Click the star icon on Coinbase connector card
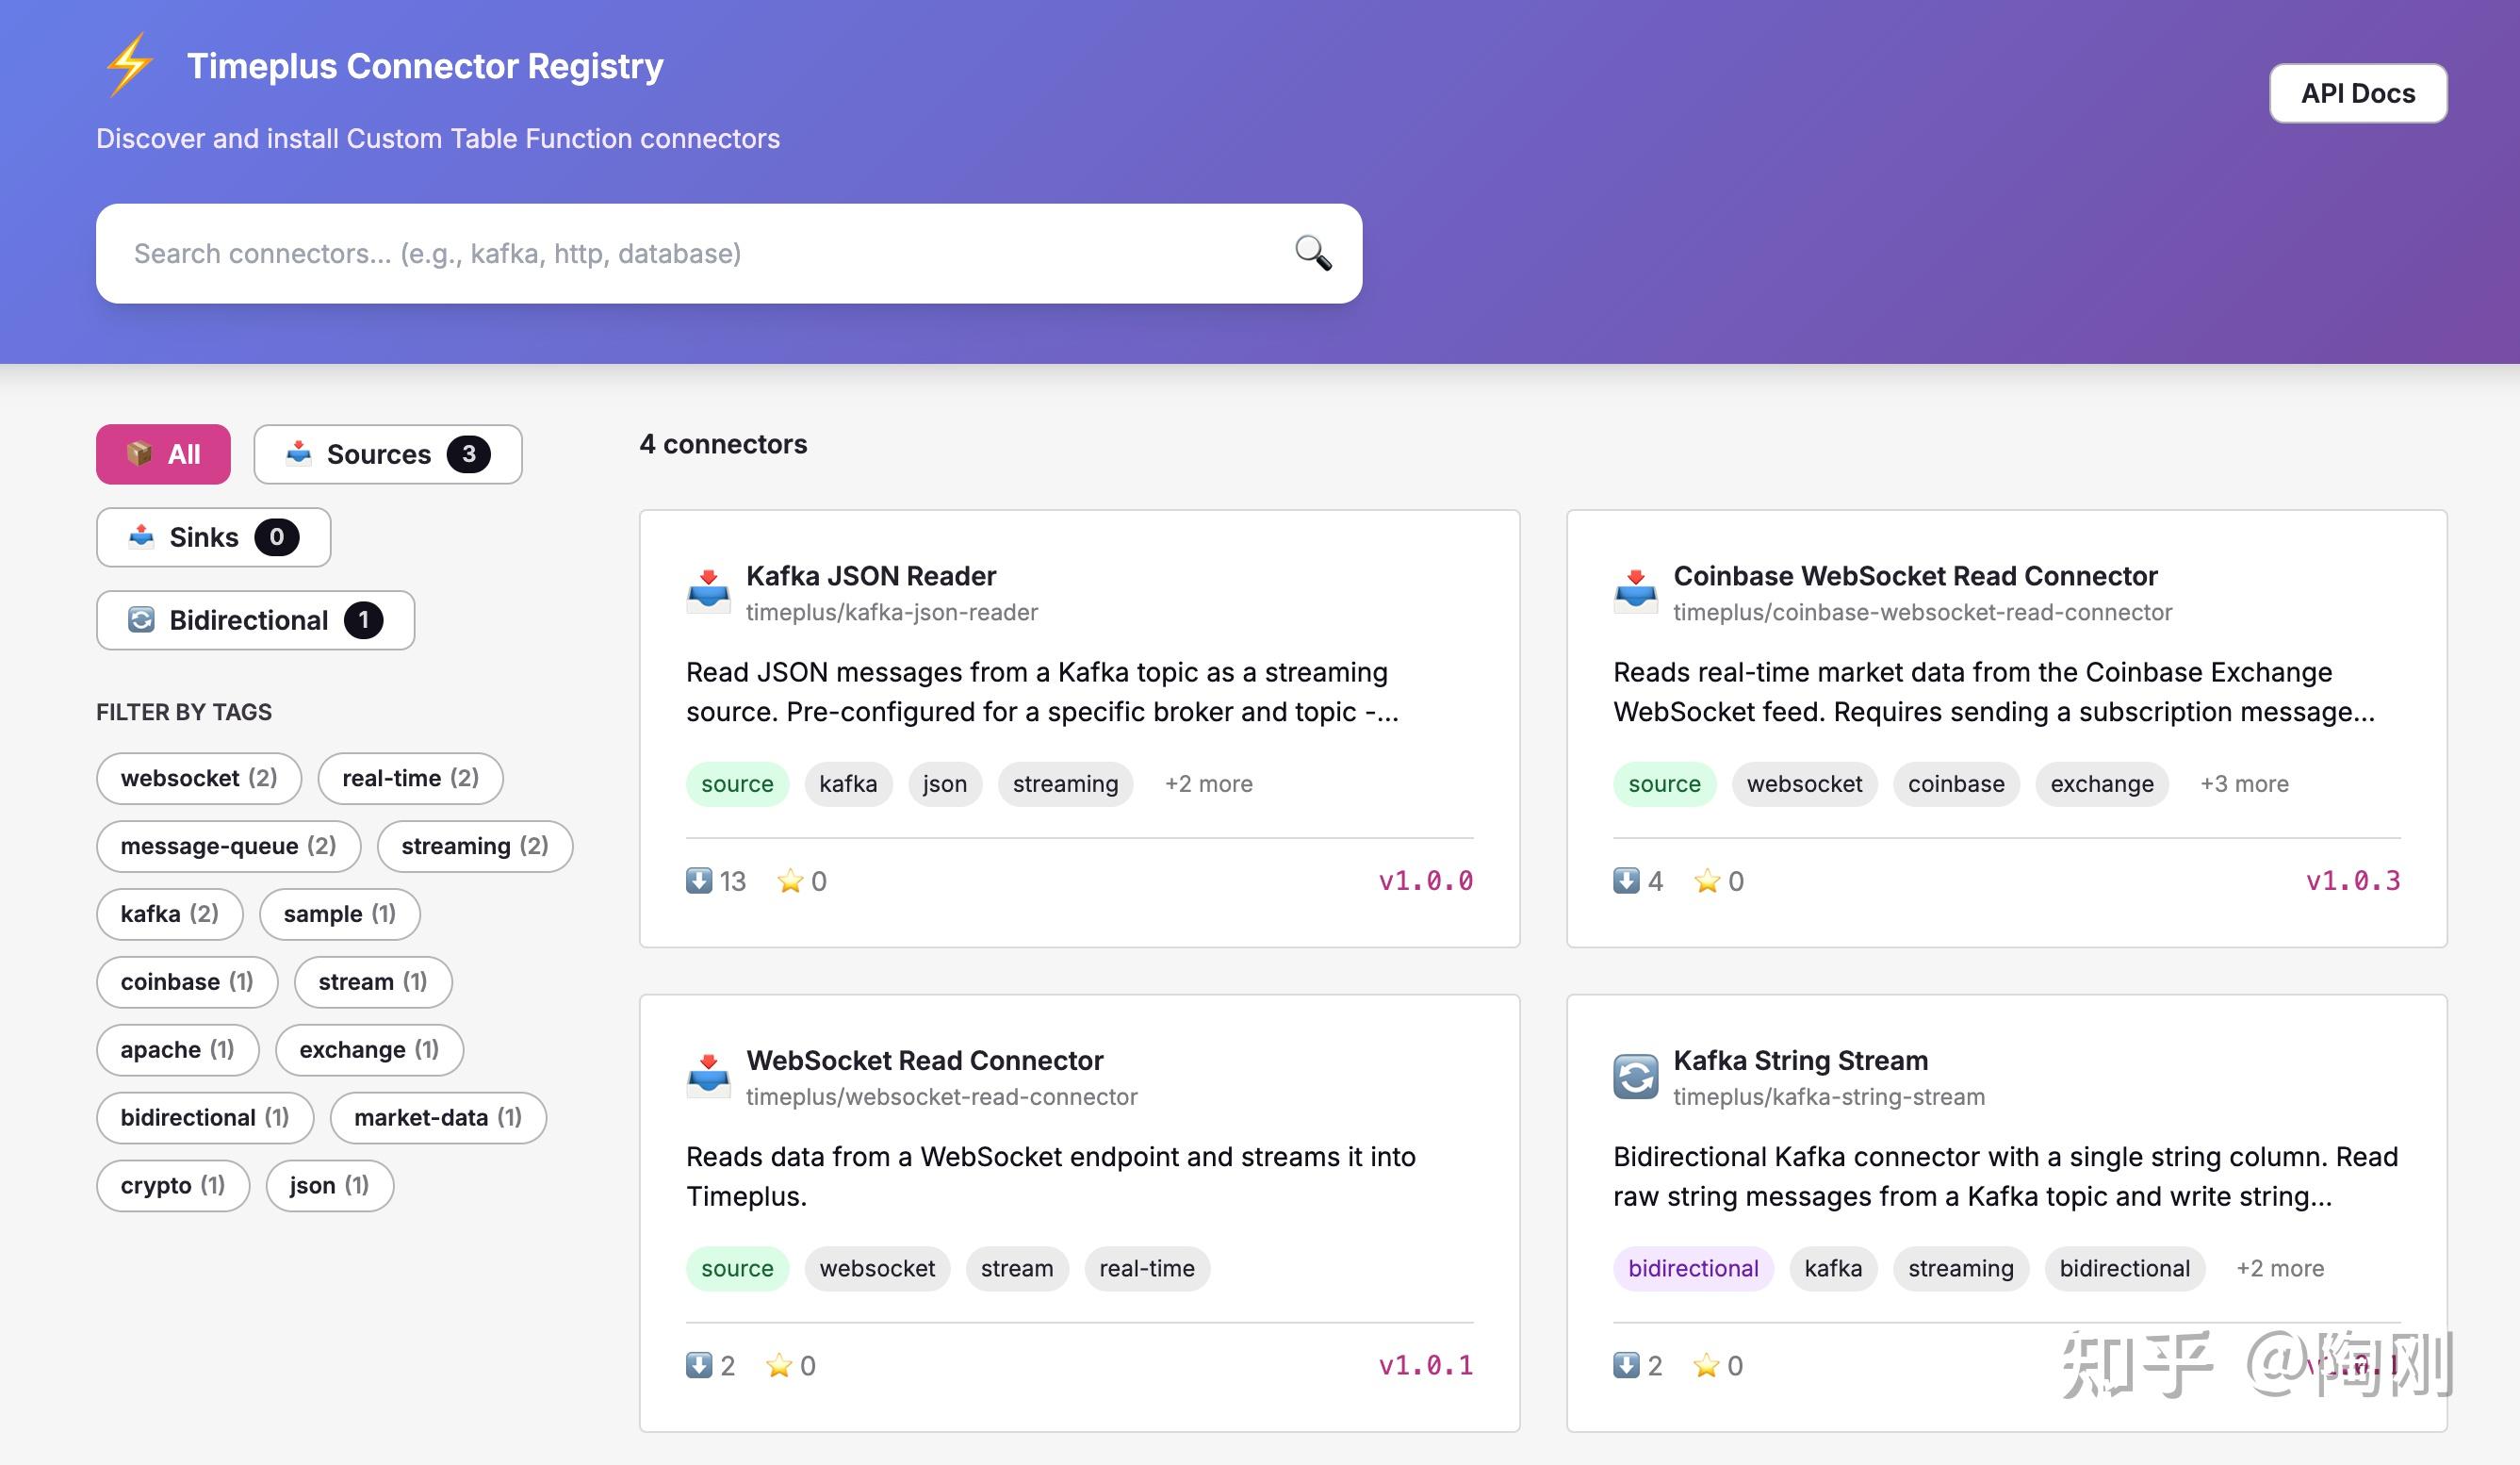Image resolution: width=2520 pixels, height=1465 pixels. 1706,880
